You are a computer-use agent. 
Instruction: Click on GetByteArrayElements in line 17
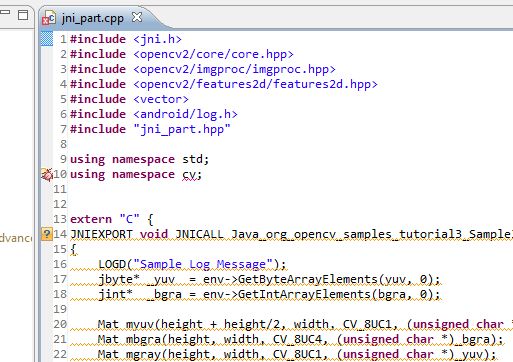point(307,279)
